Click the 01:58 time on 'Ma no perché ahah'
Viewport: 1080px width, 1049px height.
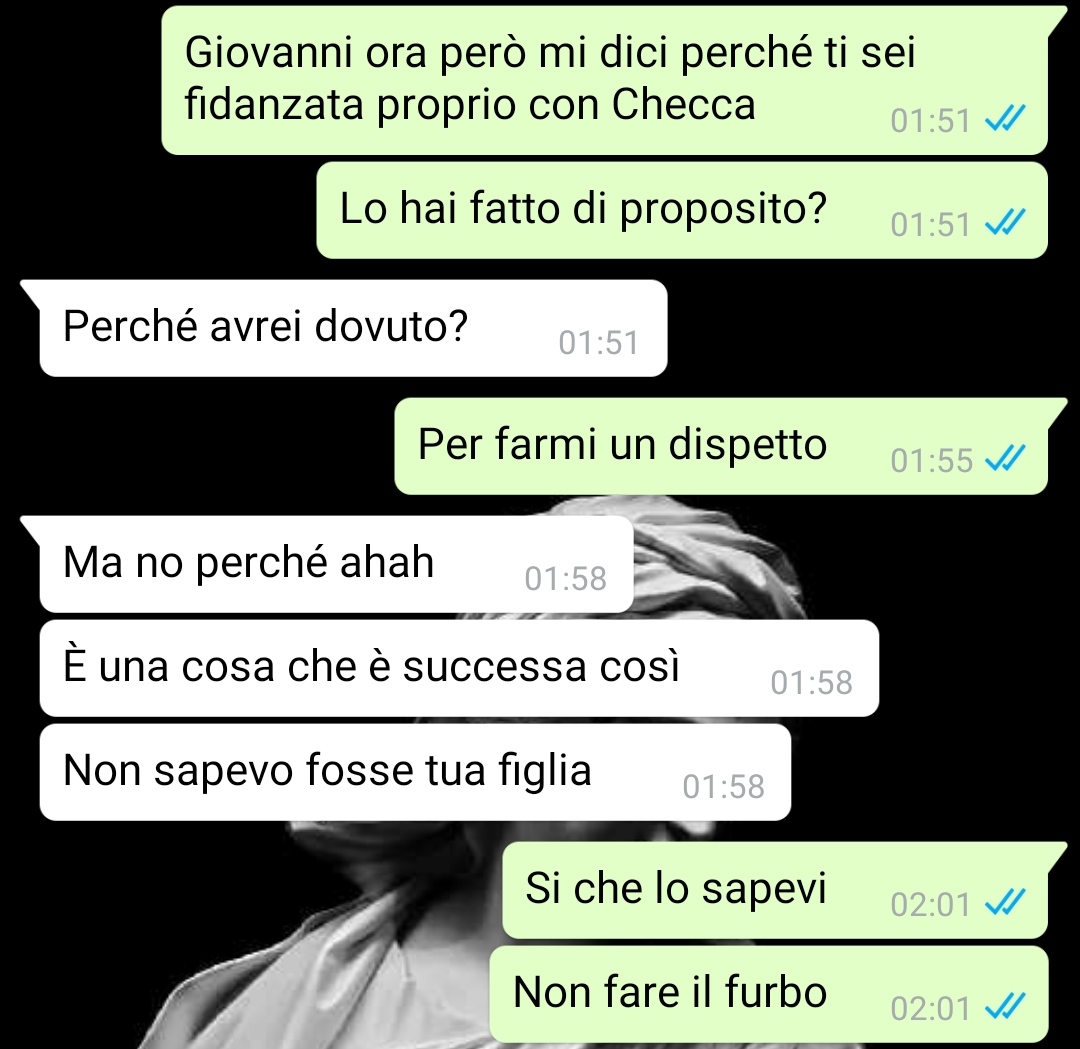tap(565, 579)
